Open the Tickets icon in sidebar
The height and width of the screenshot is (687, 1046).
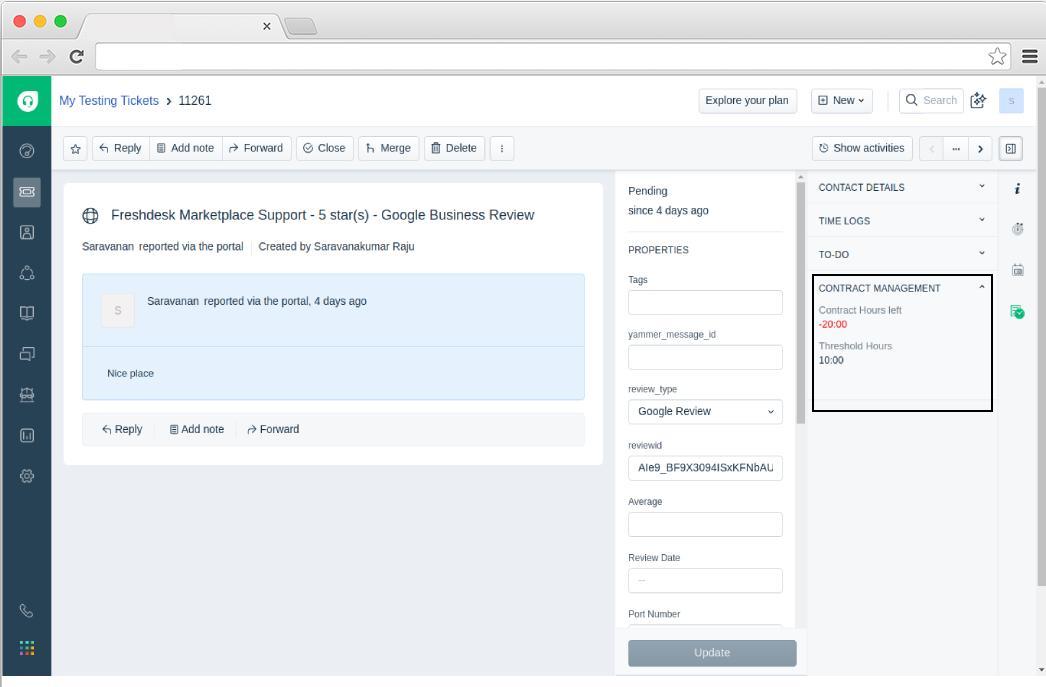tap(27, 192)
